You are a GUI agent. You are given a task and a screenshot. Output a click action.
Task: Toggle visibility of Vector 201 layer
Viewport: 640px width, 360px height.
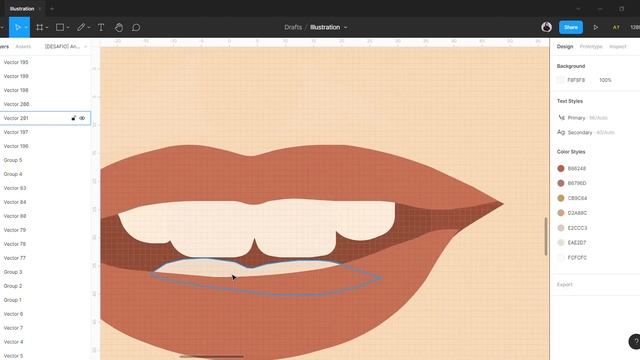(x=82, y=118)
